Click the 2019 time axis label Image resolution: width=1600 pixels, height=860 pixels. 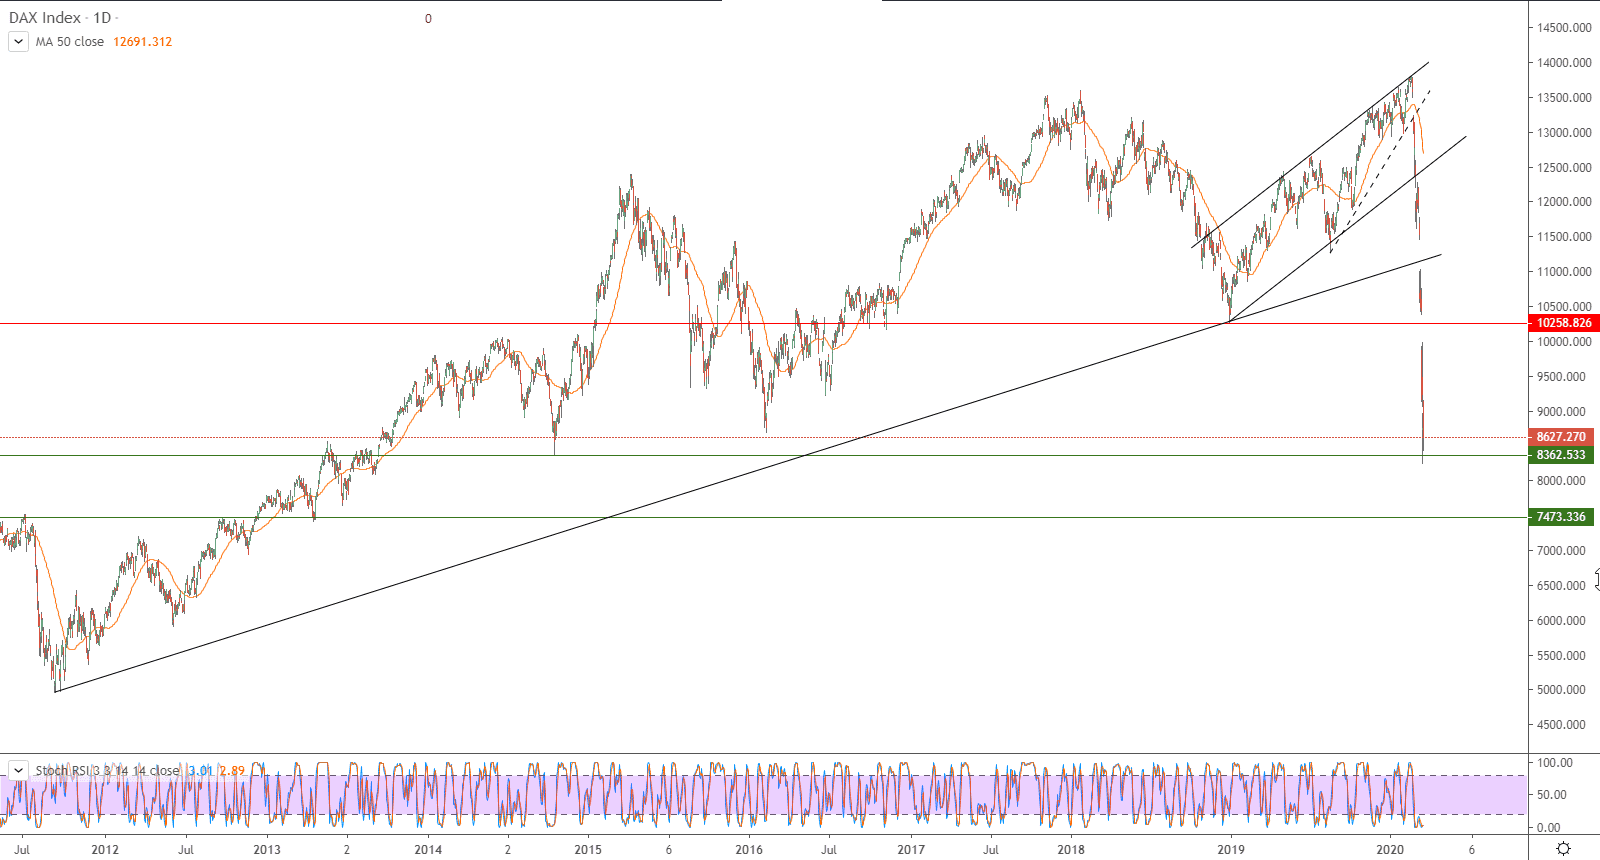point(1231,850)
